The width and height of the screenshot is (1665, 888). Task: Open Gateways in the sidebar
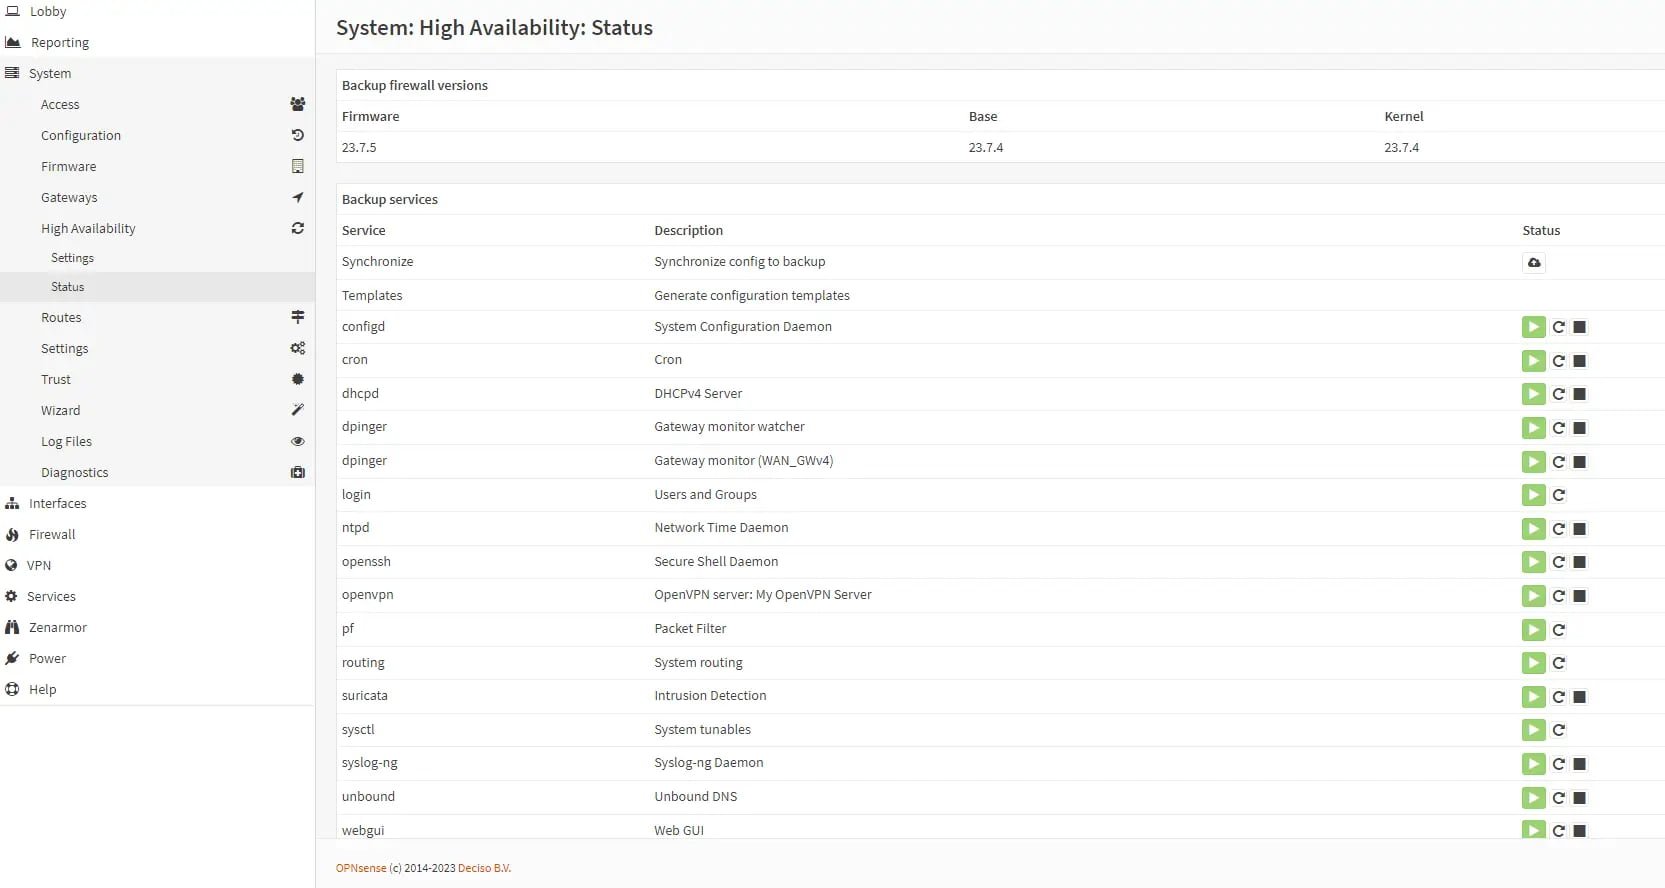[x=157, y=197]
